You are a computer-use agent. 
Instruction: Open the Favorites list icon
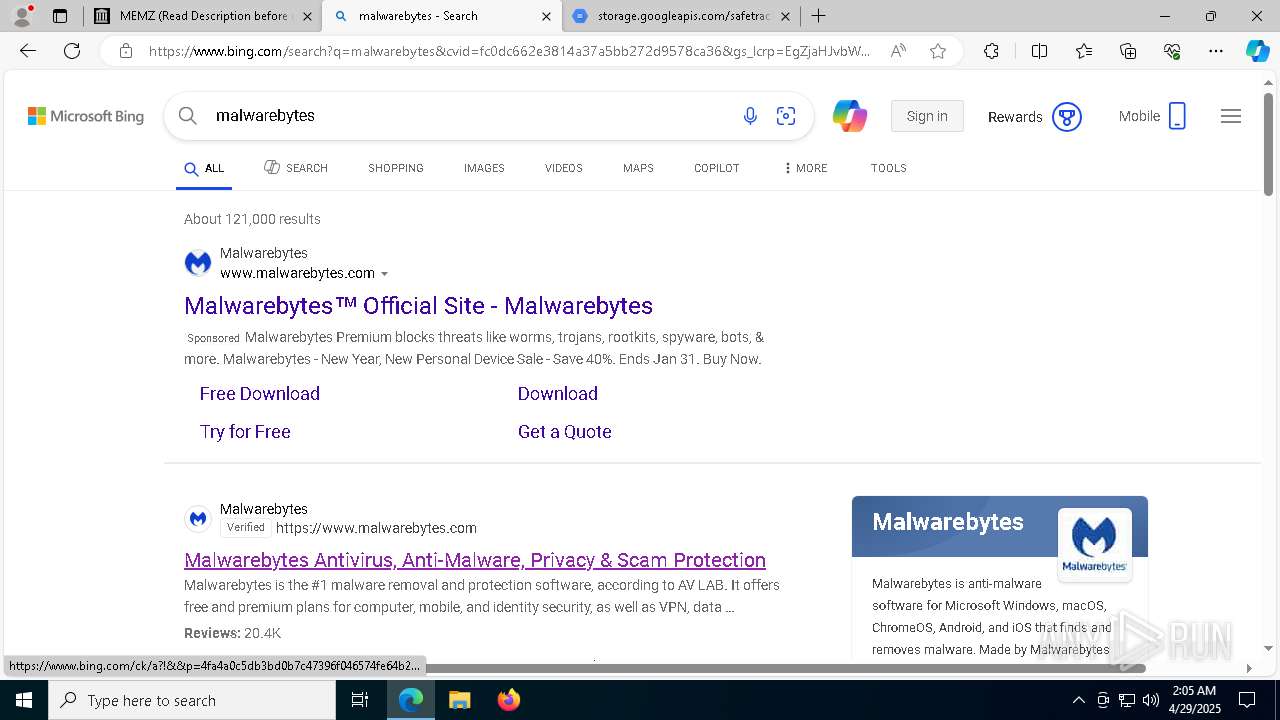1084,51
